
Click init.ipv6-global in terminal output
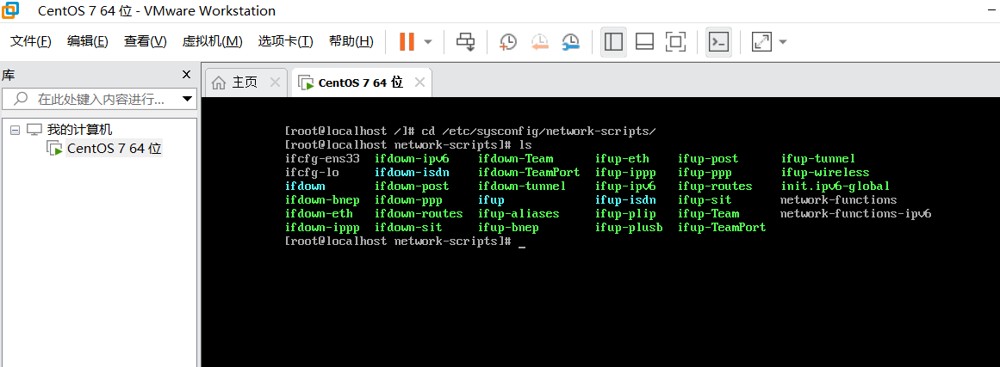835,186
